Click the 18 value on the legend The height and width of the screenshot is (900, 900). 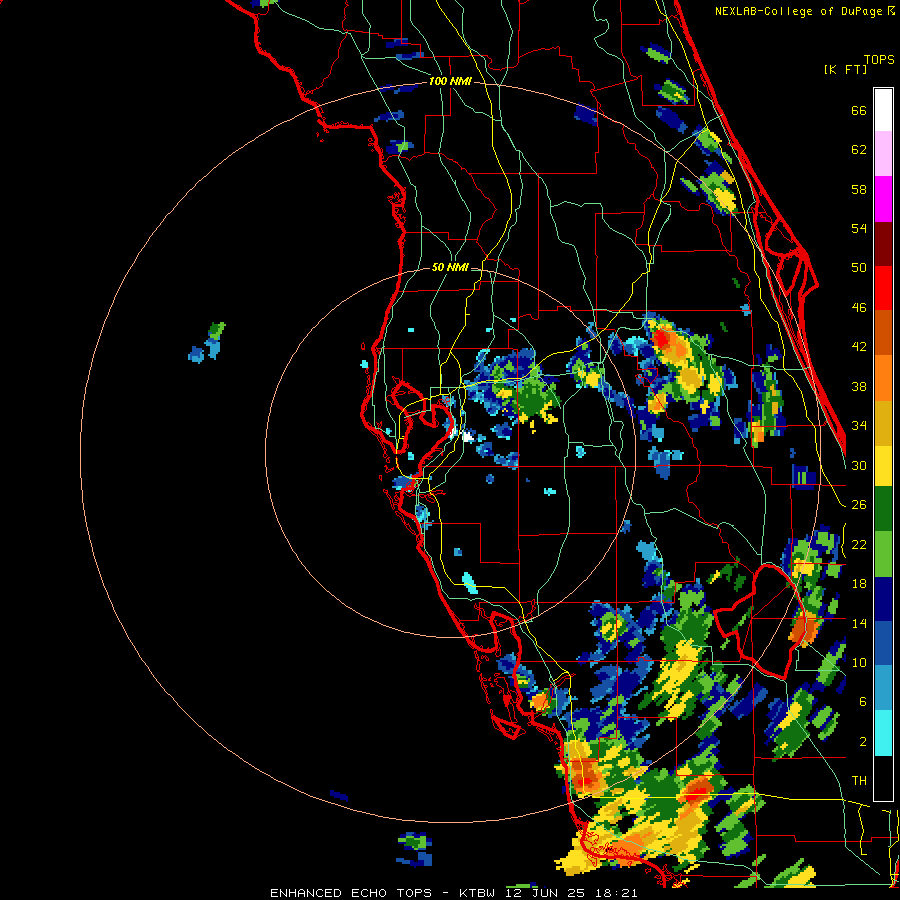859,584
